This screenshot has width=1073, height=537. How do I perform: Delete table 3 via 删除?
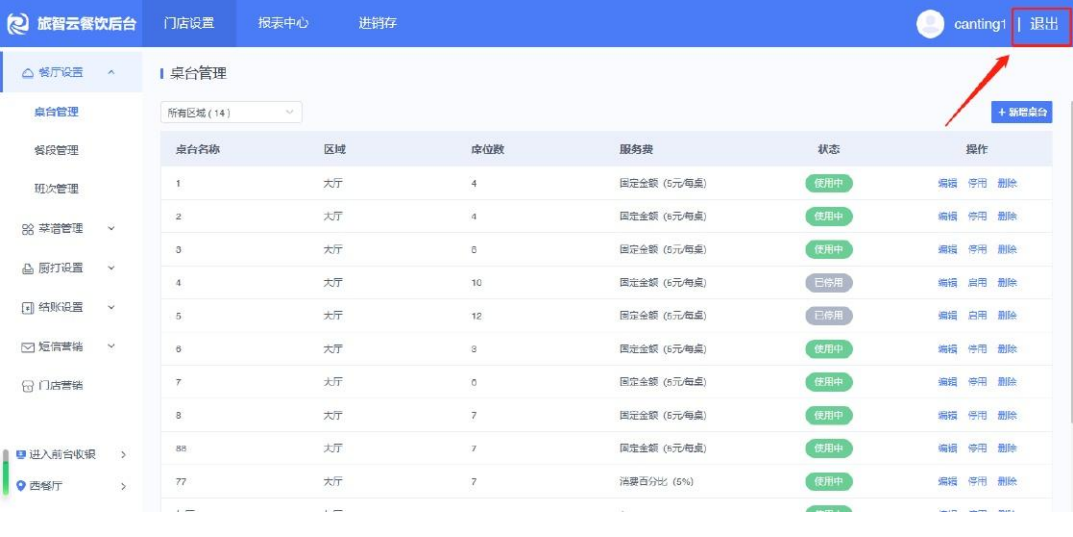pos(1007,250)
